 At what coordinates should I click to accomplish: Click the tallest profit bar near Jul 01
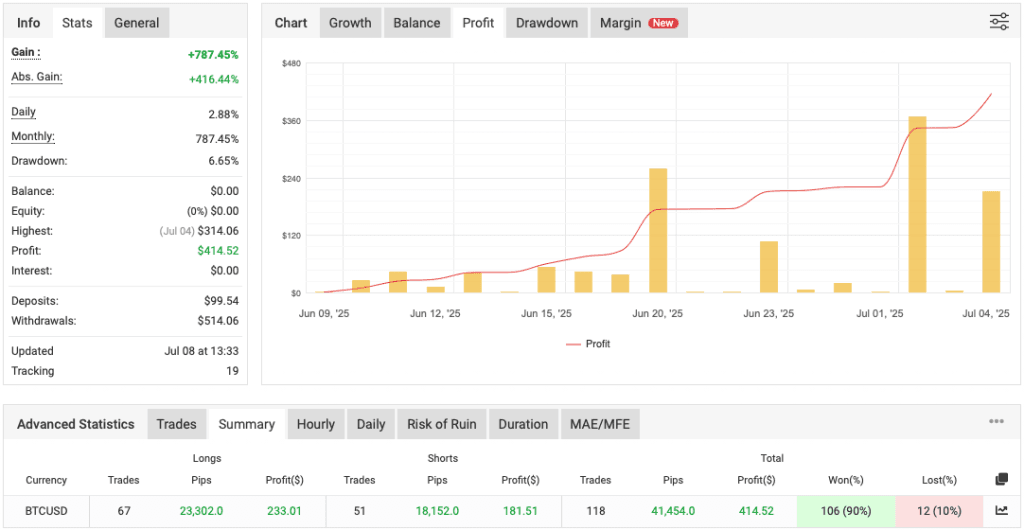917,204
